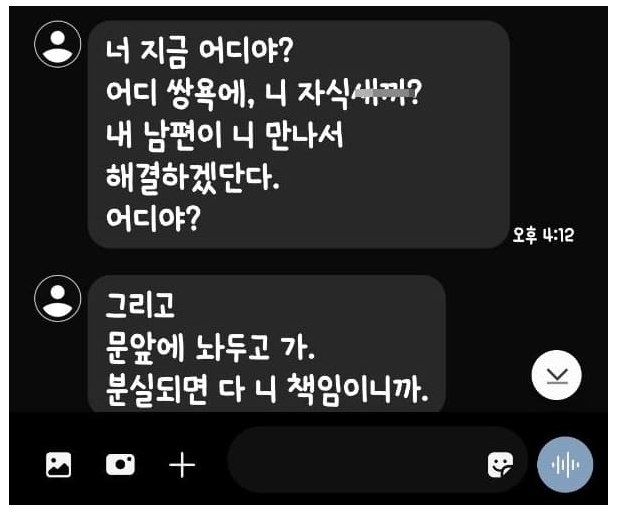The width and height of the screenshot is (620, 514).
Task: Open sender profile avatar on second message
Action: pyautogui.click(x=58, y=298)
